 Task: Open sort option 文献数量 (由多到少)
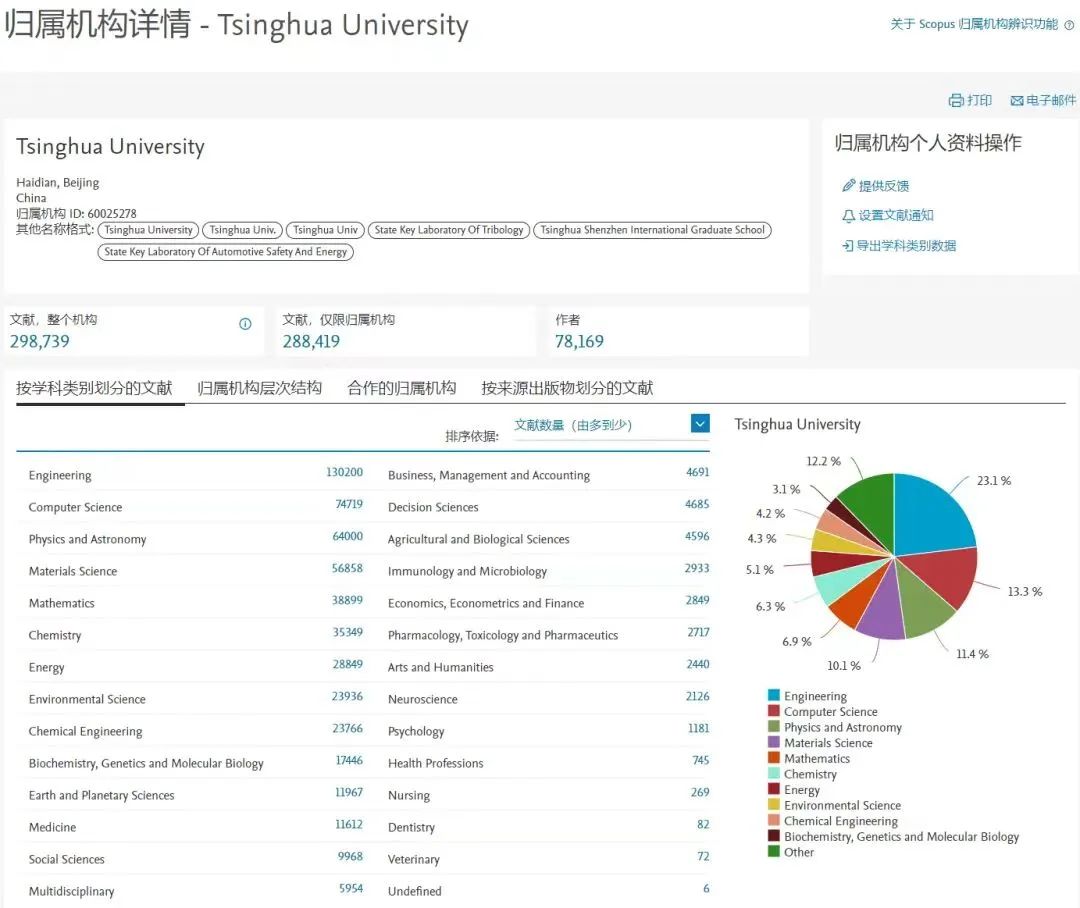click(573, 425)
